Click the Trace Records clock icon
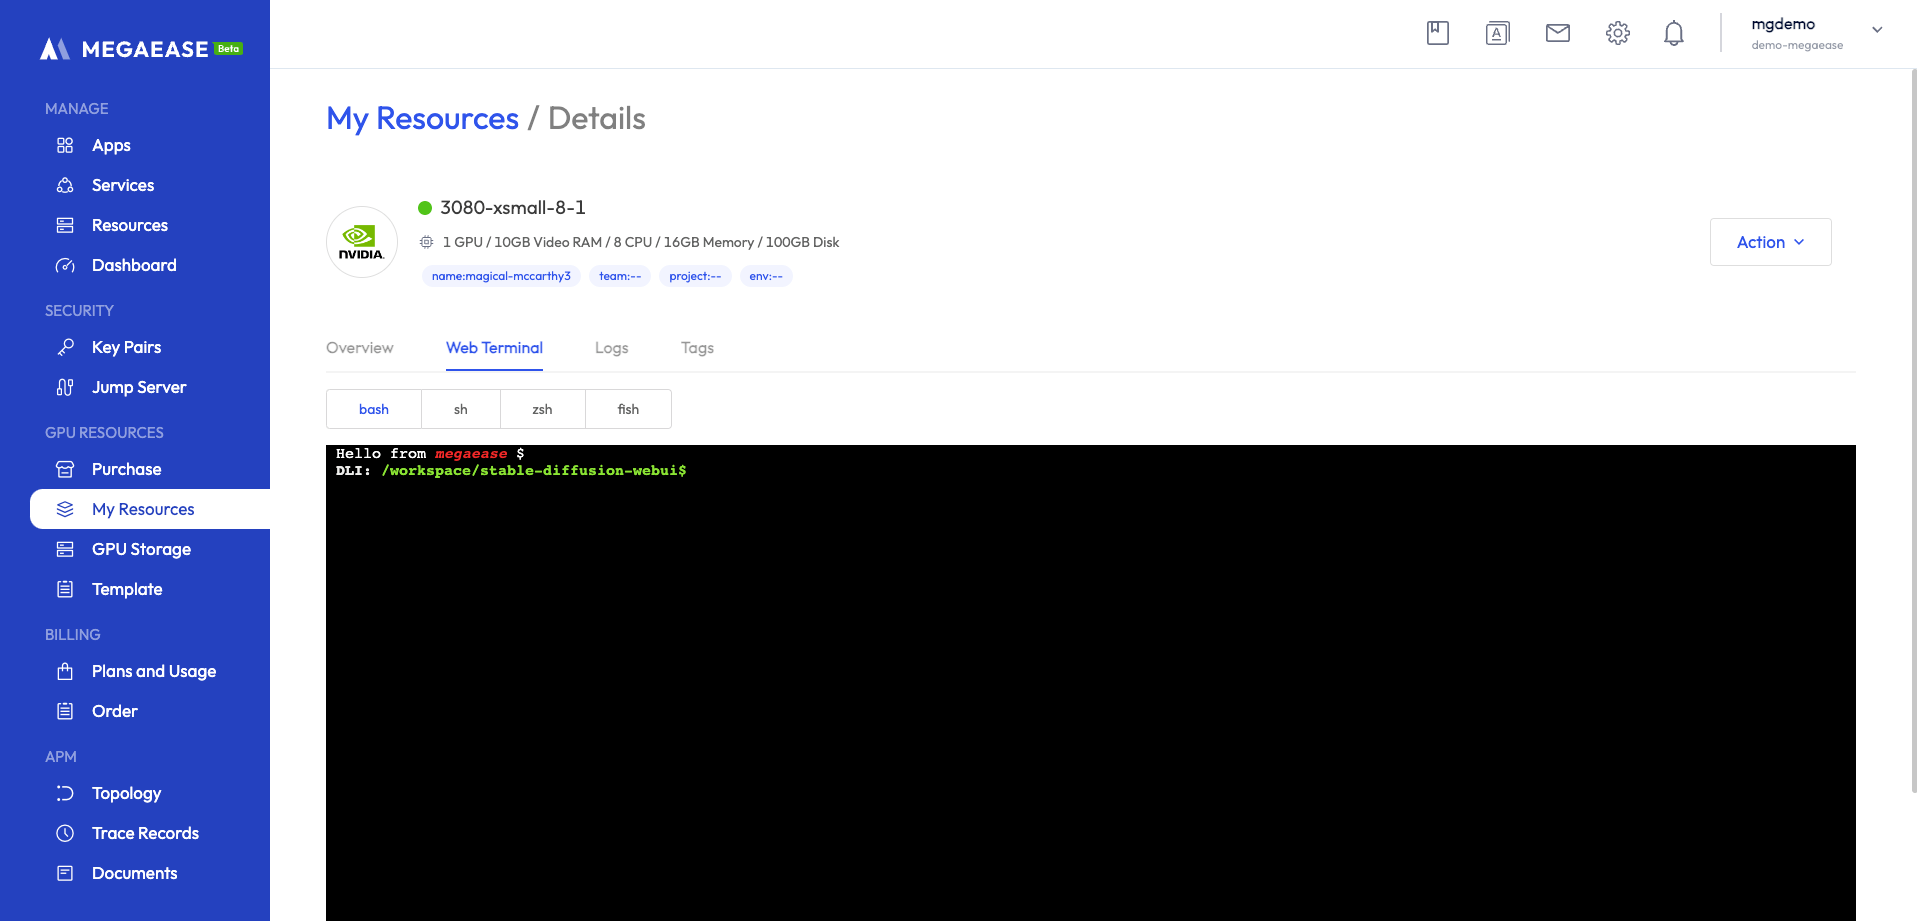1917x921 pixels. coord(65,833)
